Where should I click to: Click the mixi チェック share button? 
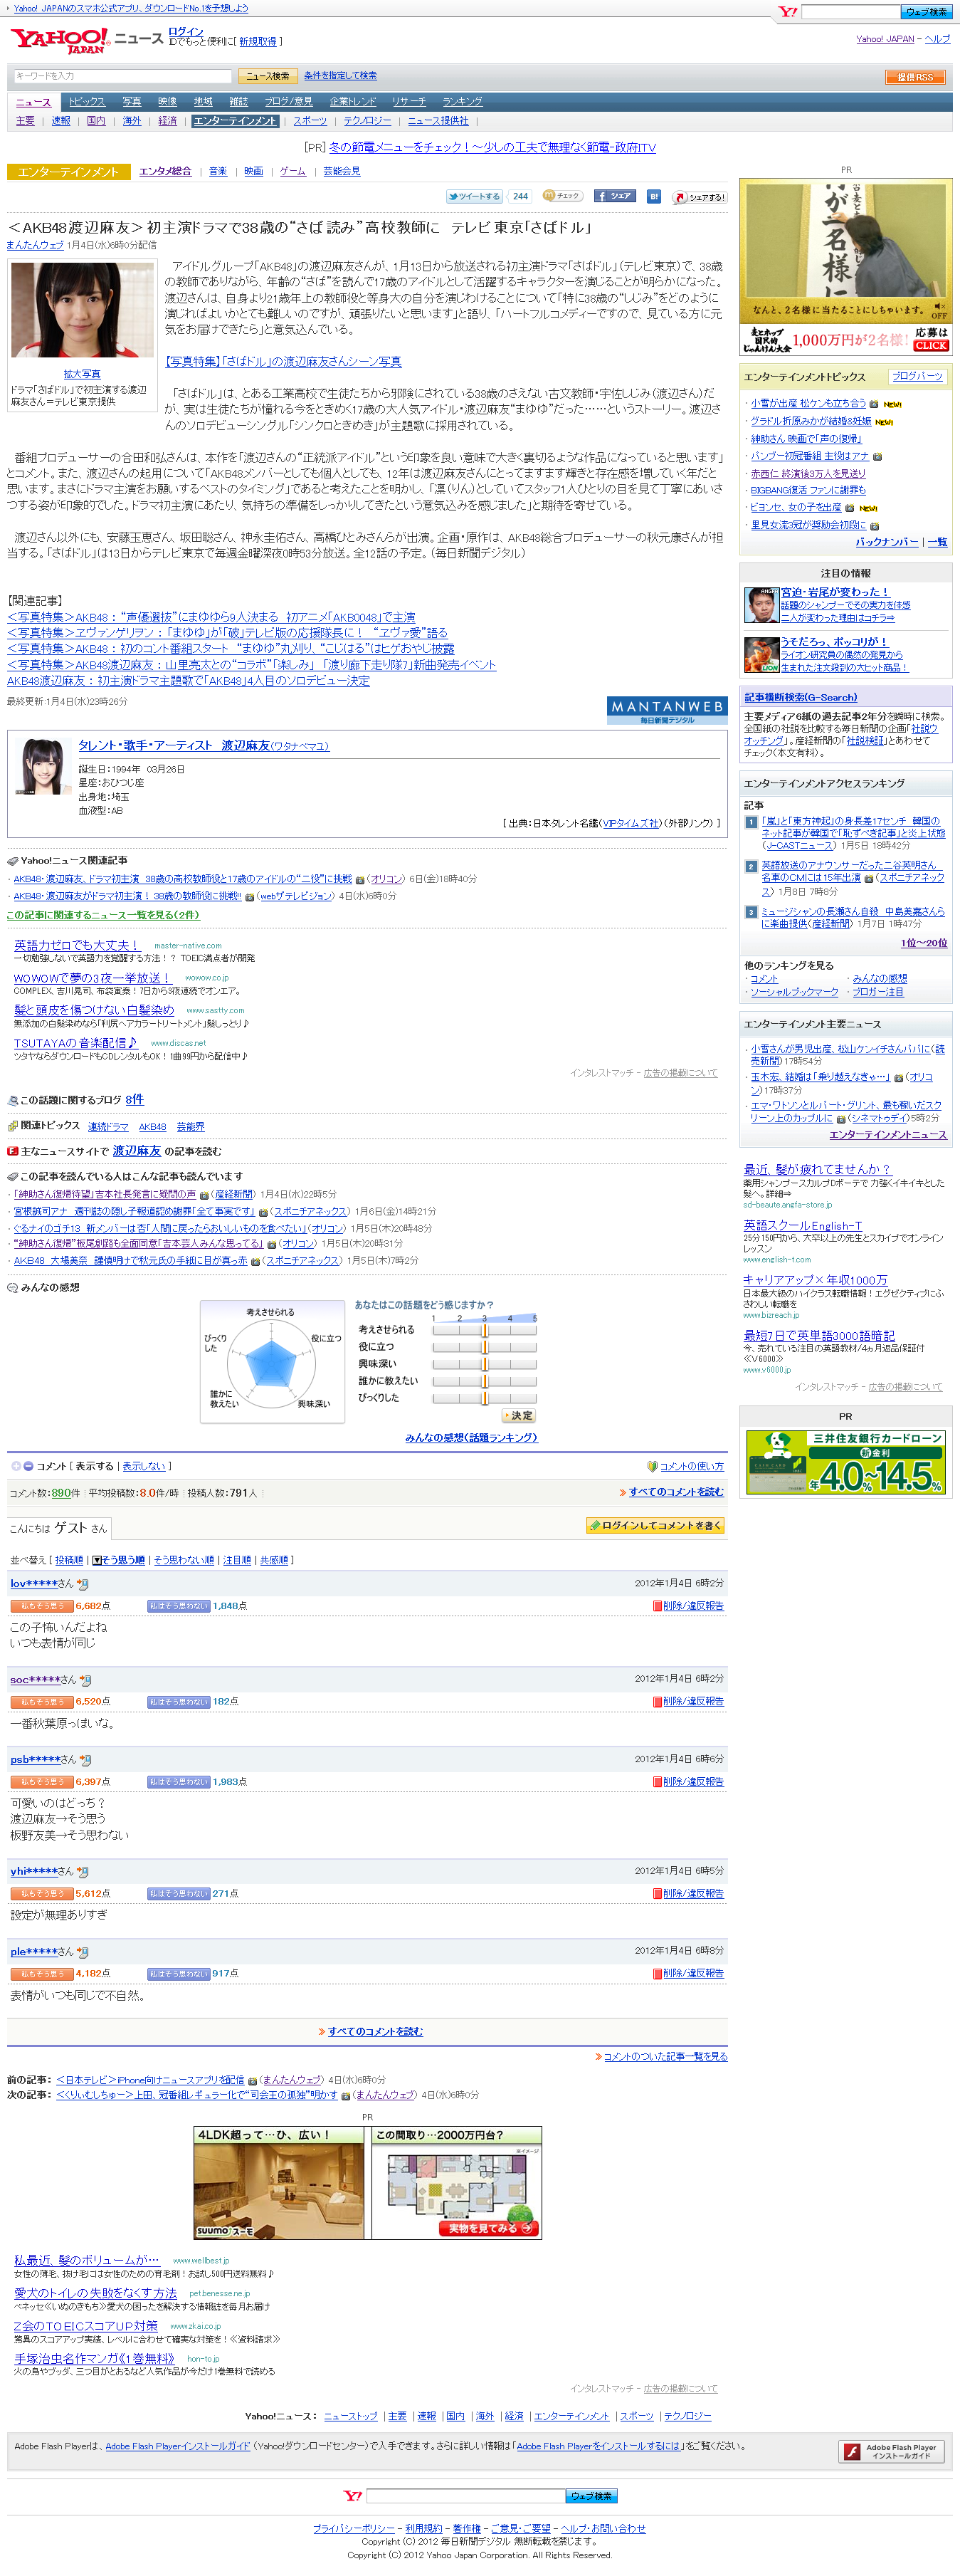562,196
